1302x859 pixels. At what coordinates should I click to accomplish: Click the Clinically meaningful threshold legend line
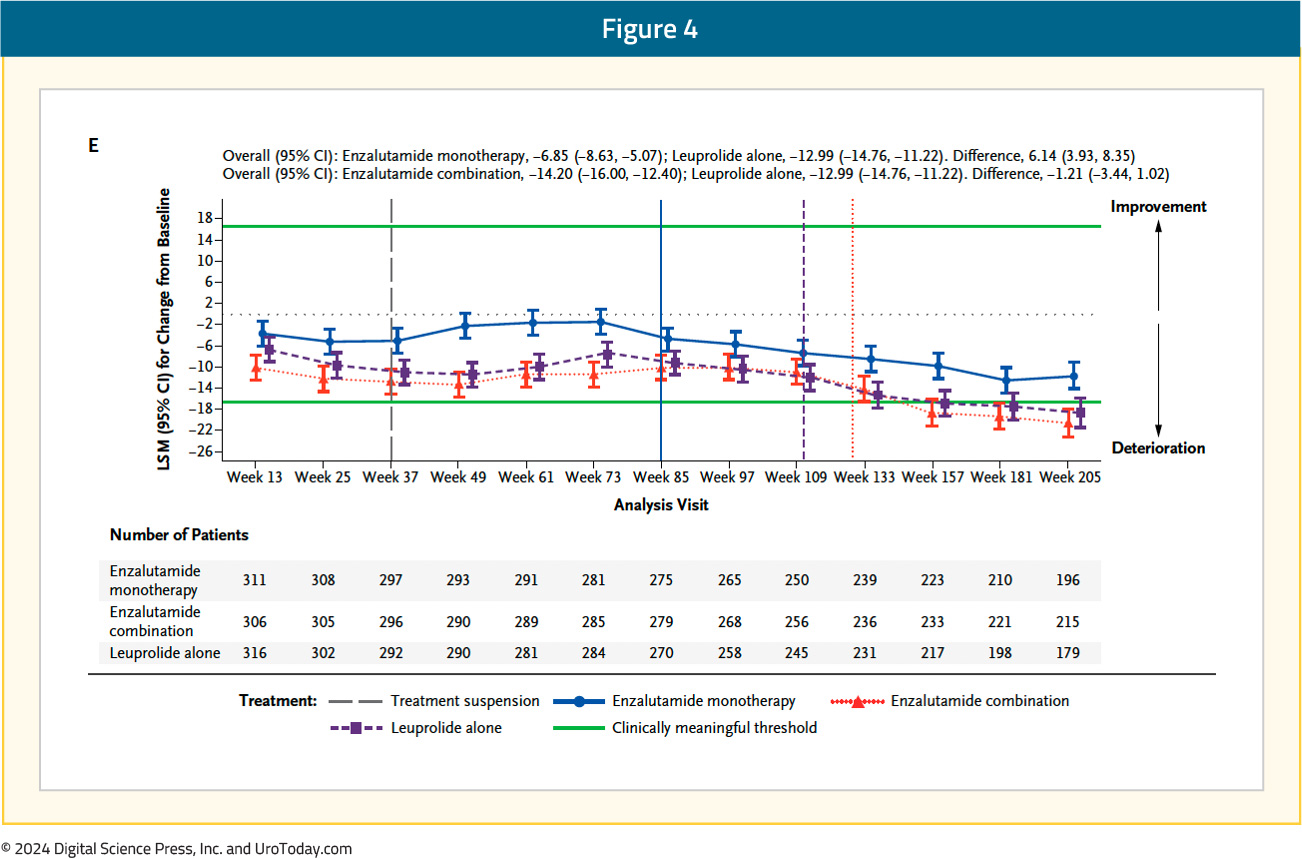[578, 728]
